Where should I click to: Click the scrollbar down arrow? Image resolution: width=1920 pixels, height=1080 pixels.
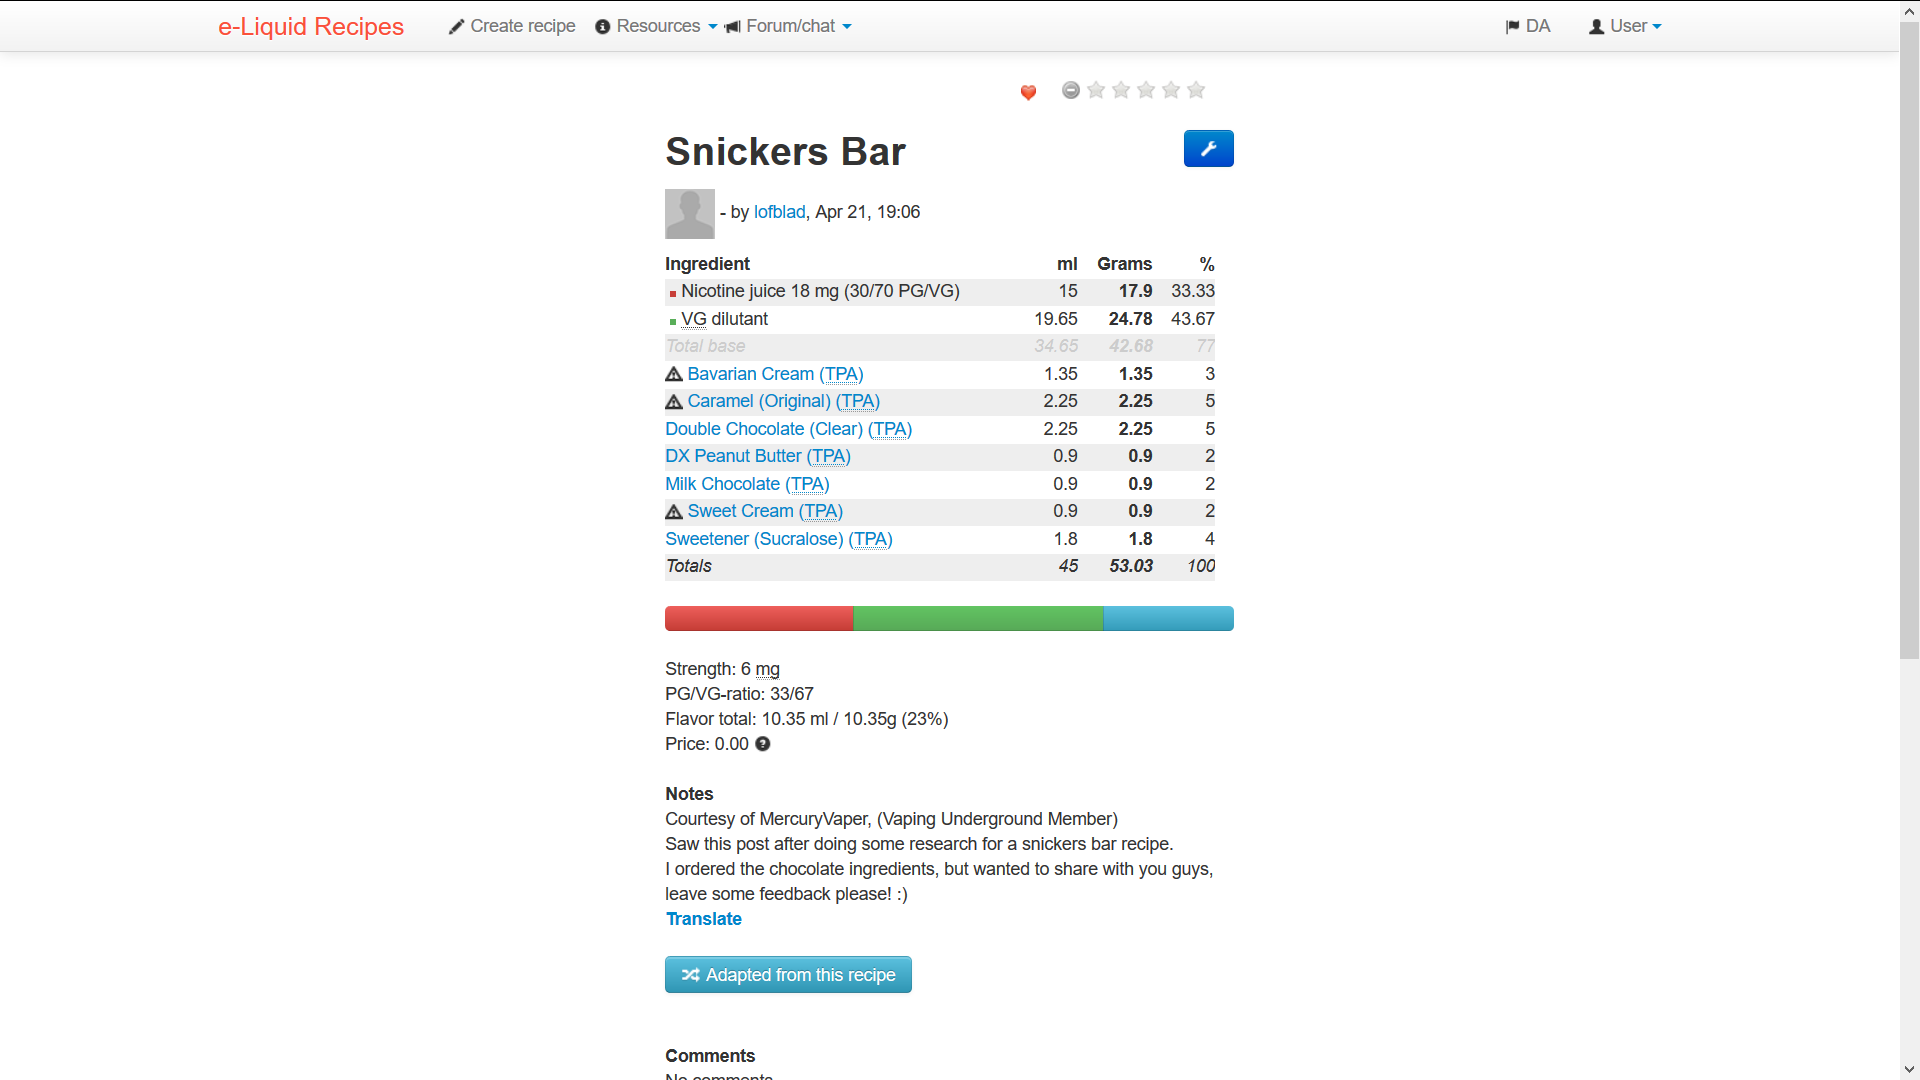pyautogui.click(x=1910, y=1070)
